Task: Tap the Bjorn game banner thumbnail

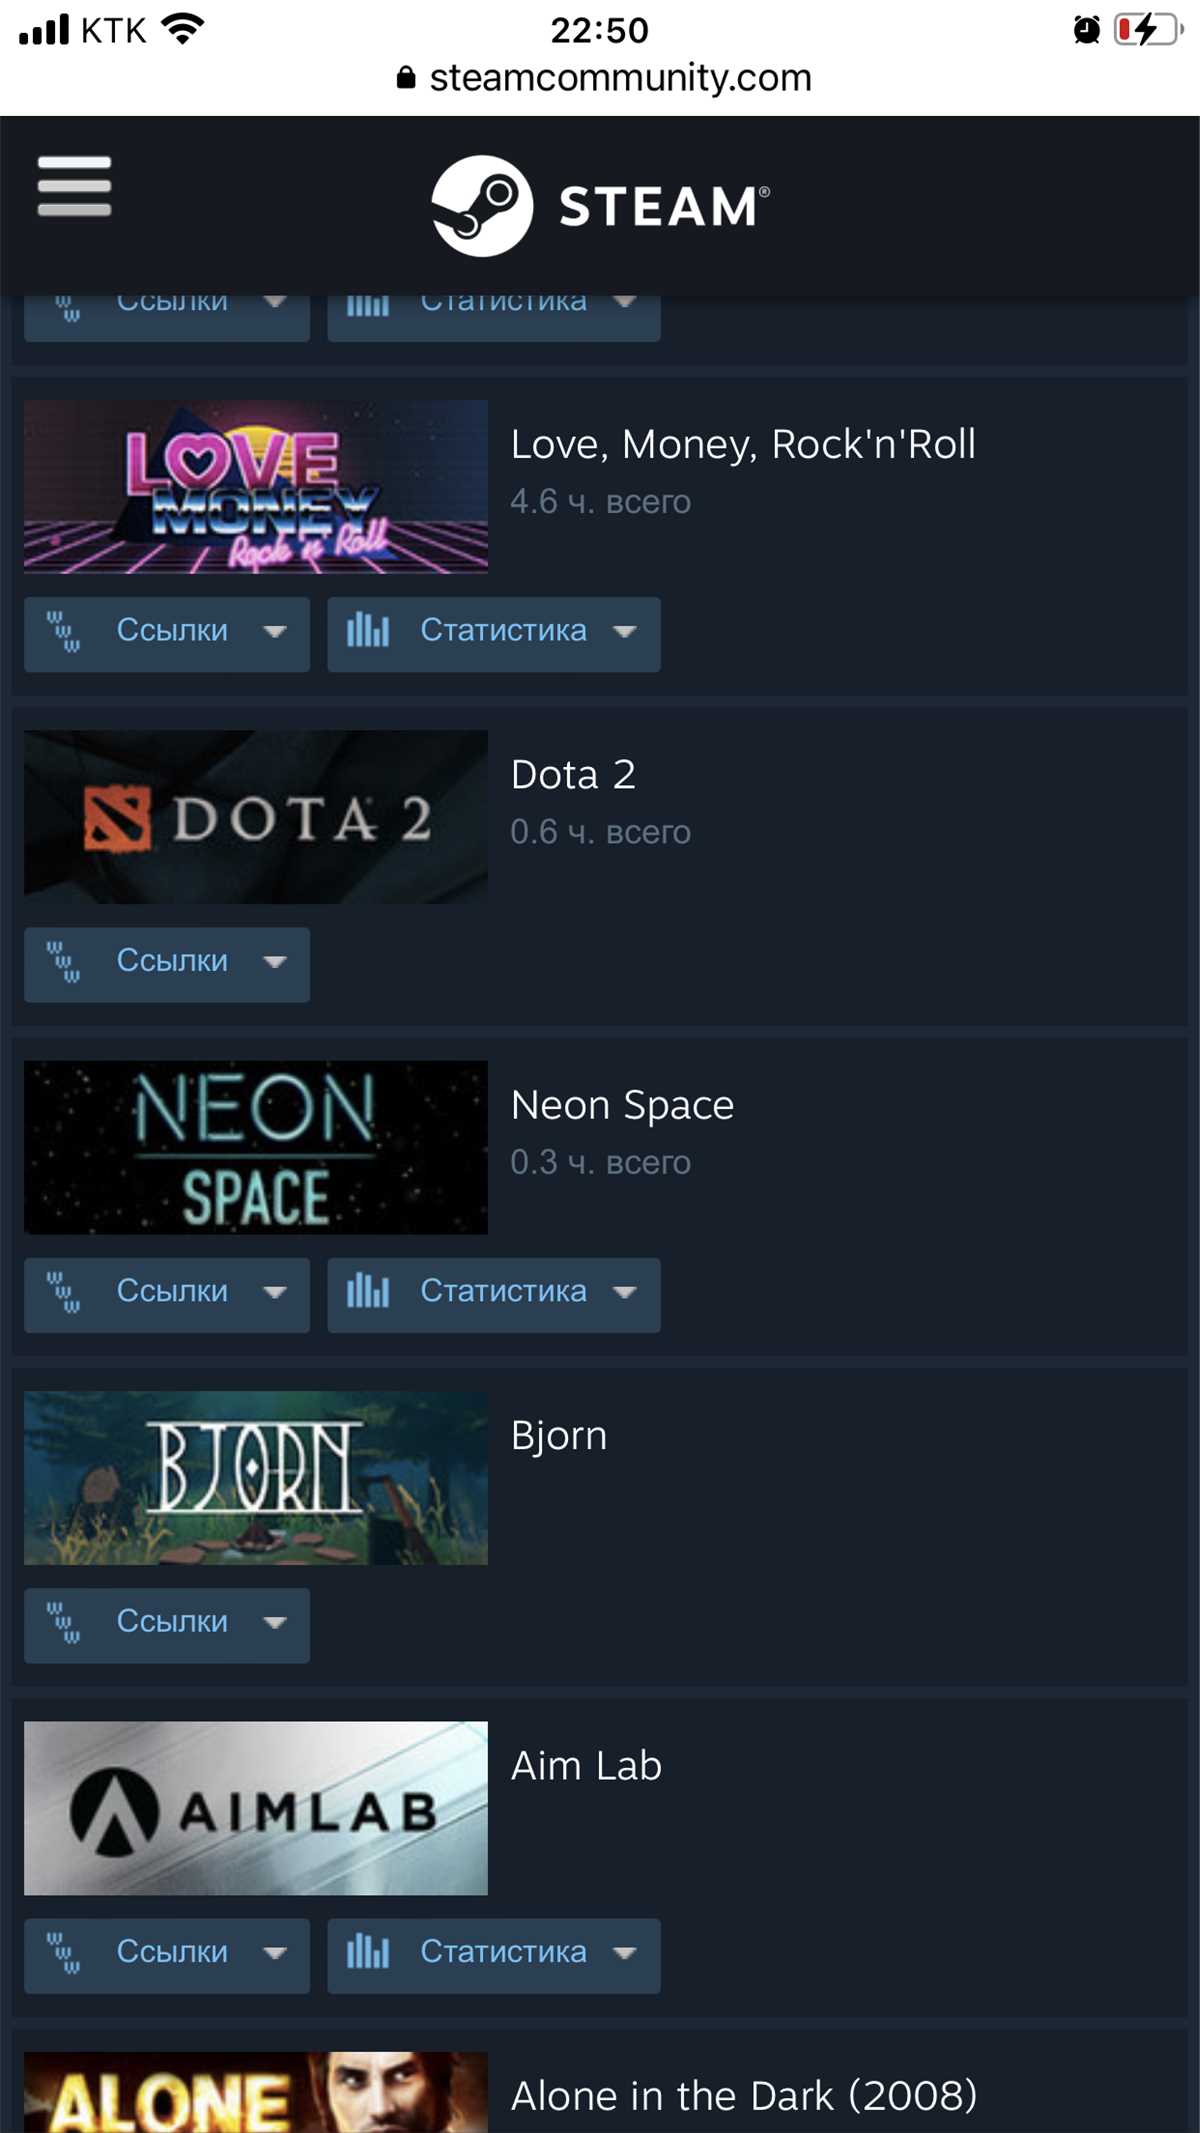Action: click(256, 1478)
